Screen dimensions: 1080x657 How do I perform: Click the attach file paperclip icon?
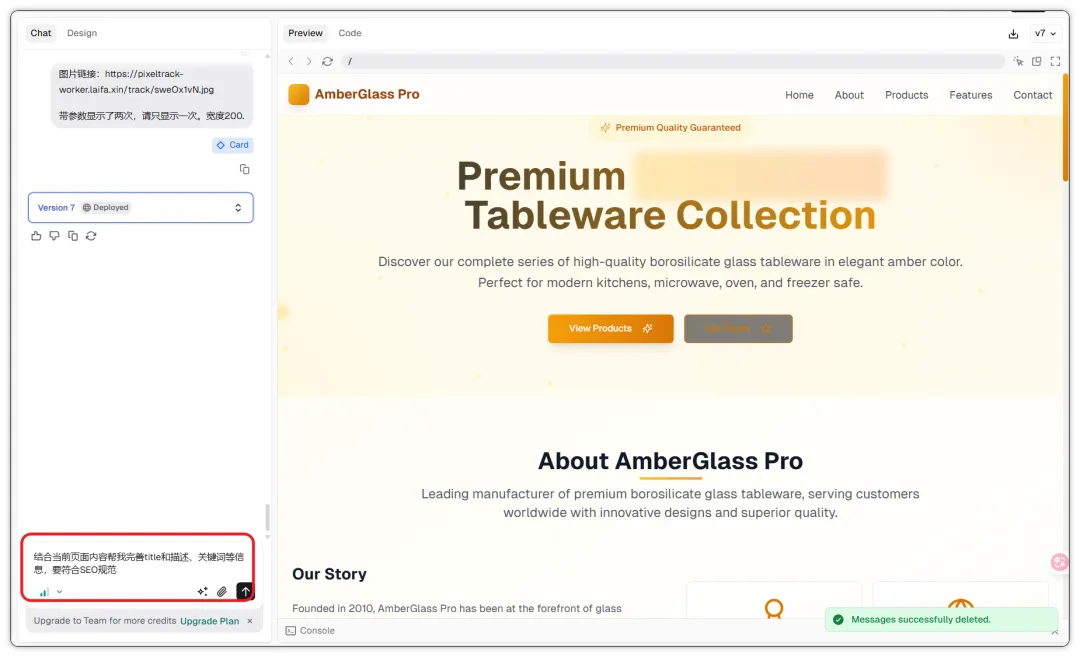(222, 592)
